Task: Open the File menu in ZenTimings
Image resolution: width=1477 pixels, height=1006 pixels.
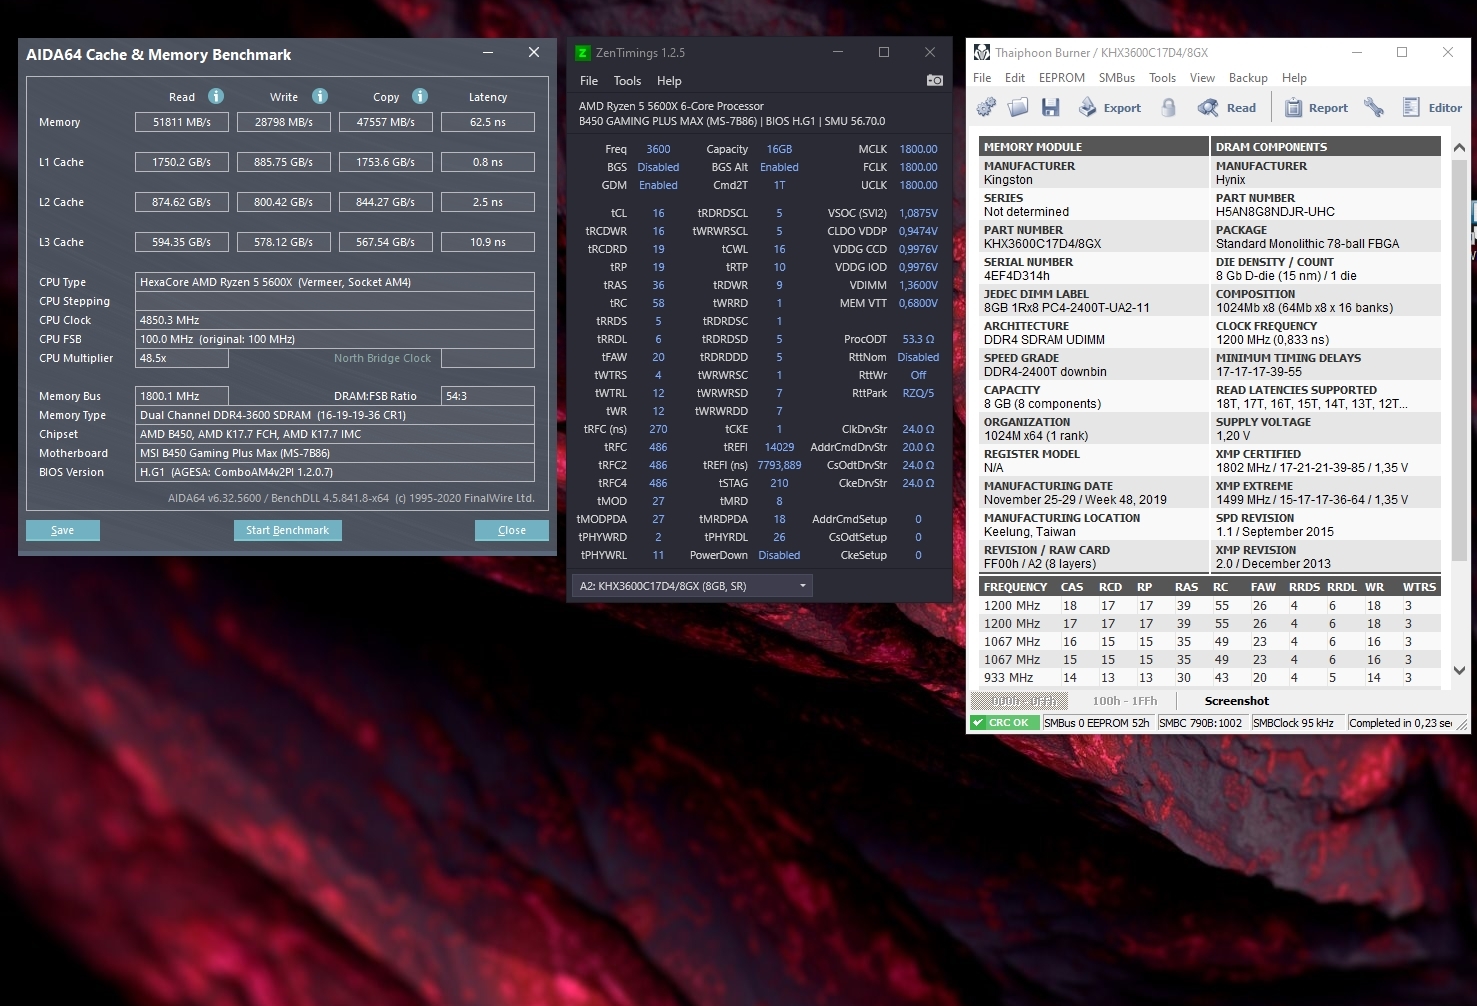Action: 589,81
